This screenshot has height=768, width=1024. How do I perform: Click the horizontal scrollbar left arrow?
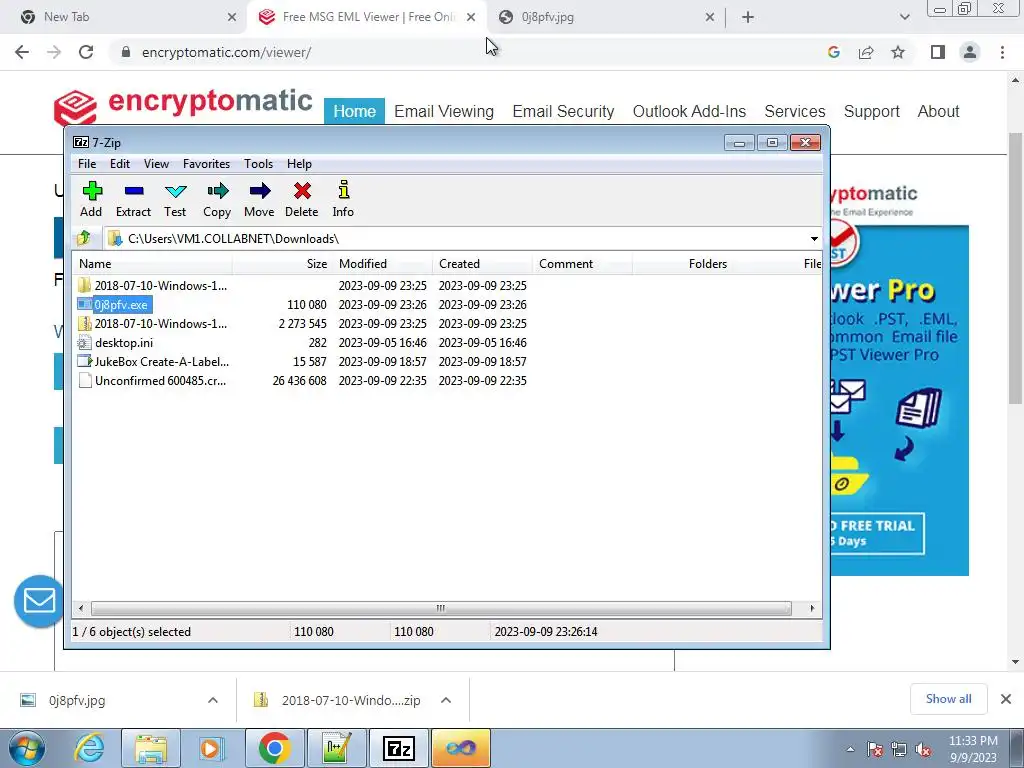(x=81, y=608)
